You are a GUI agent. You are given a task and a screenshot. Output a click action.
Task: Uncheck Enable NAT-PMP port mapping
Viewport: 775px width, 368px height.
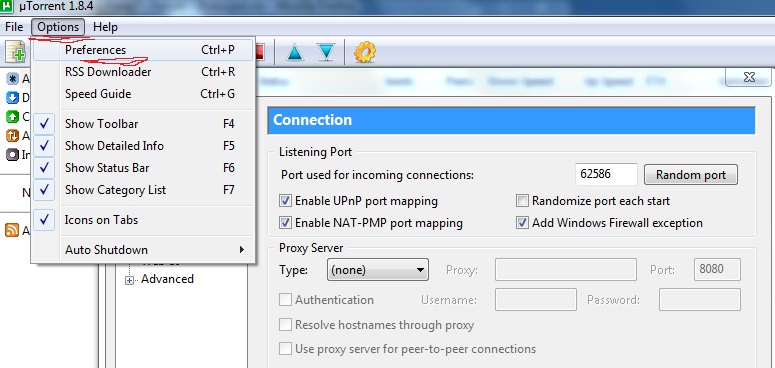[x=285, y=223]
